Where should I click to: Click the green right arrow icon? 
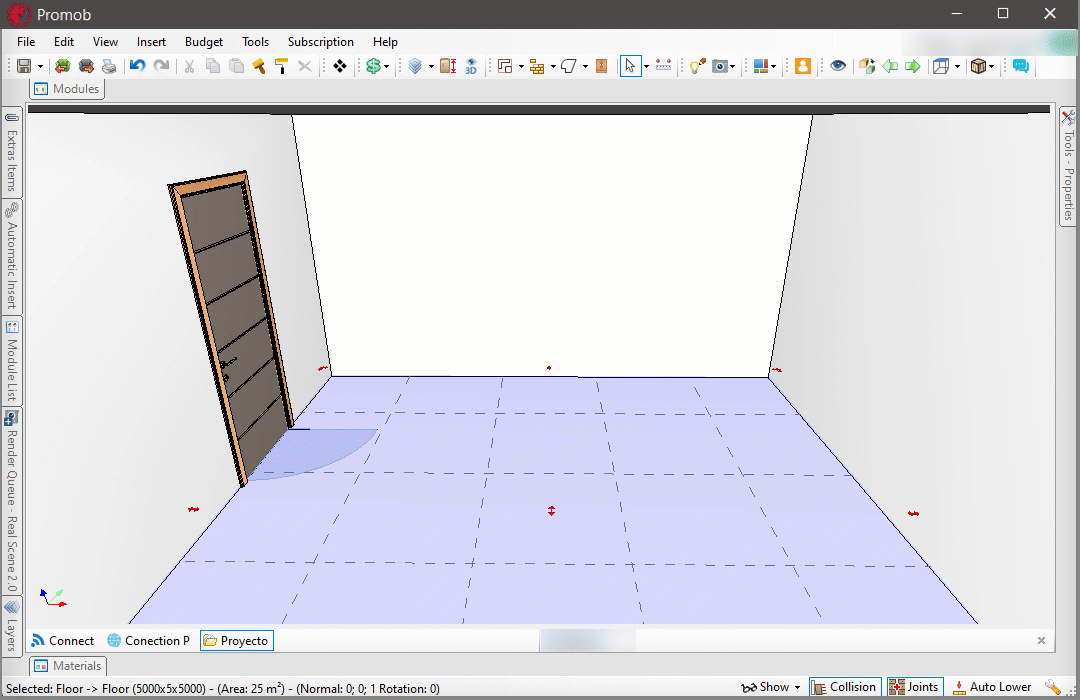pos(913,66)
